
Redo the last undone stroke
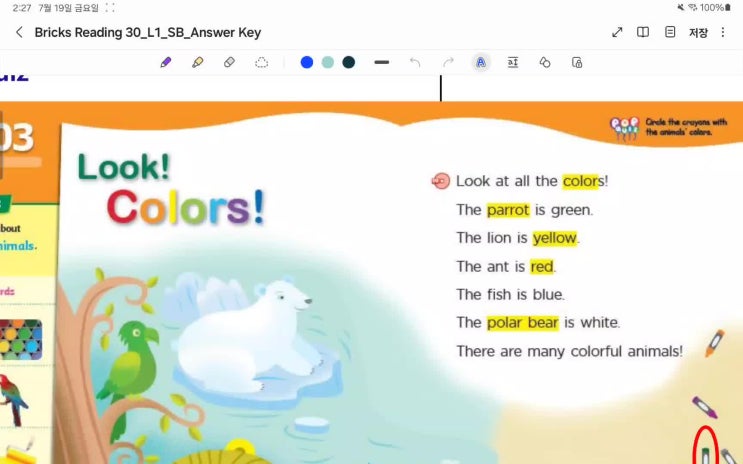coord(448,62)
